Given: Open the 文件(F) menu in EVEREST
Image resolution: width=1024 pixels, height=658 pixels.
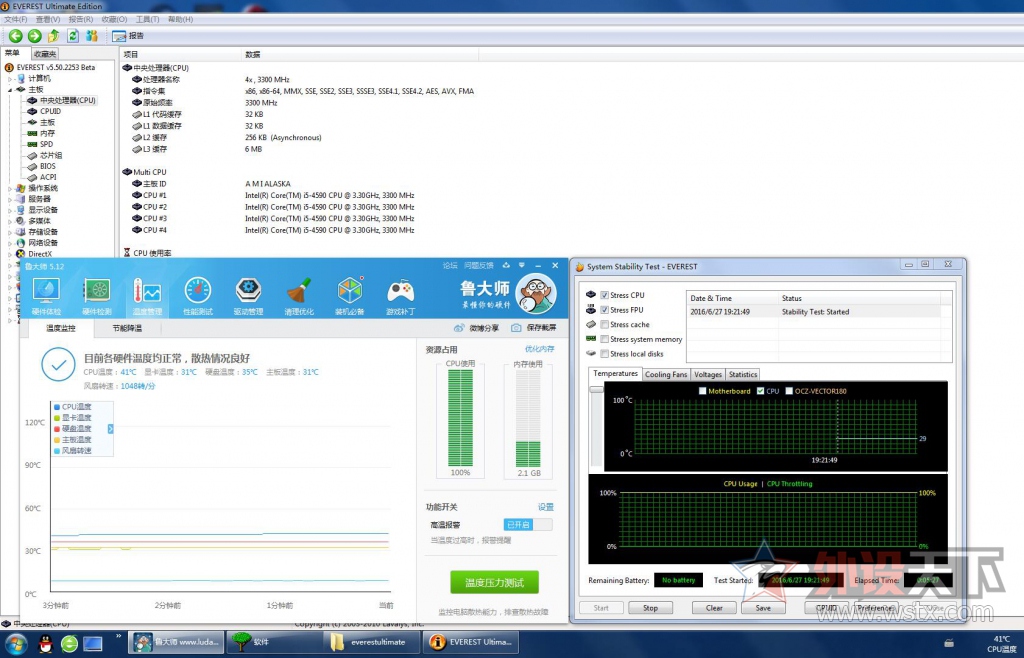Looking at the screenshot, I should click(x=16, y=20).
